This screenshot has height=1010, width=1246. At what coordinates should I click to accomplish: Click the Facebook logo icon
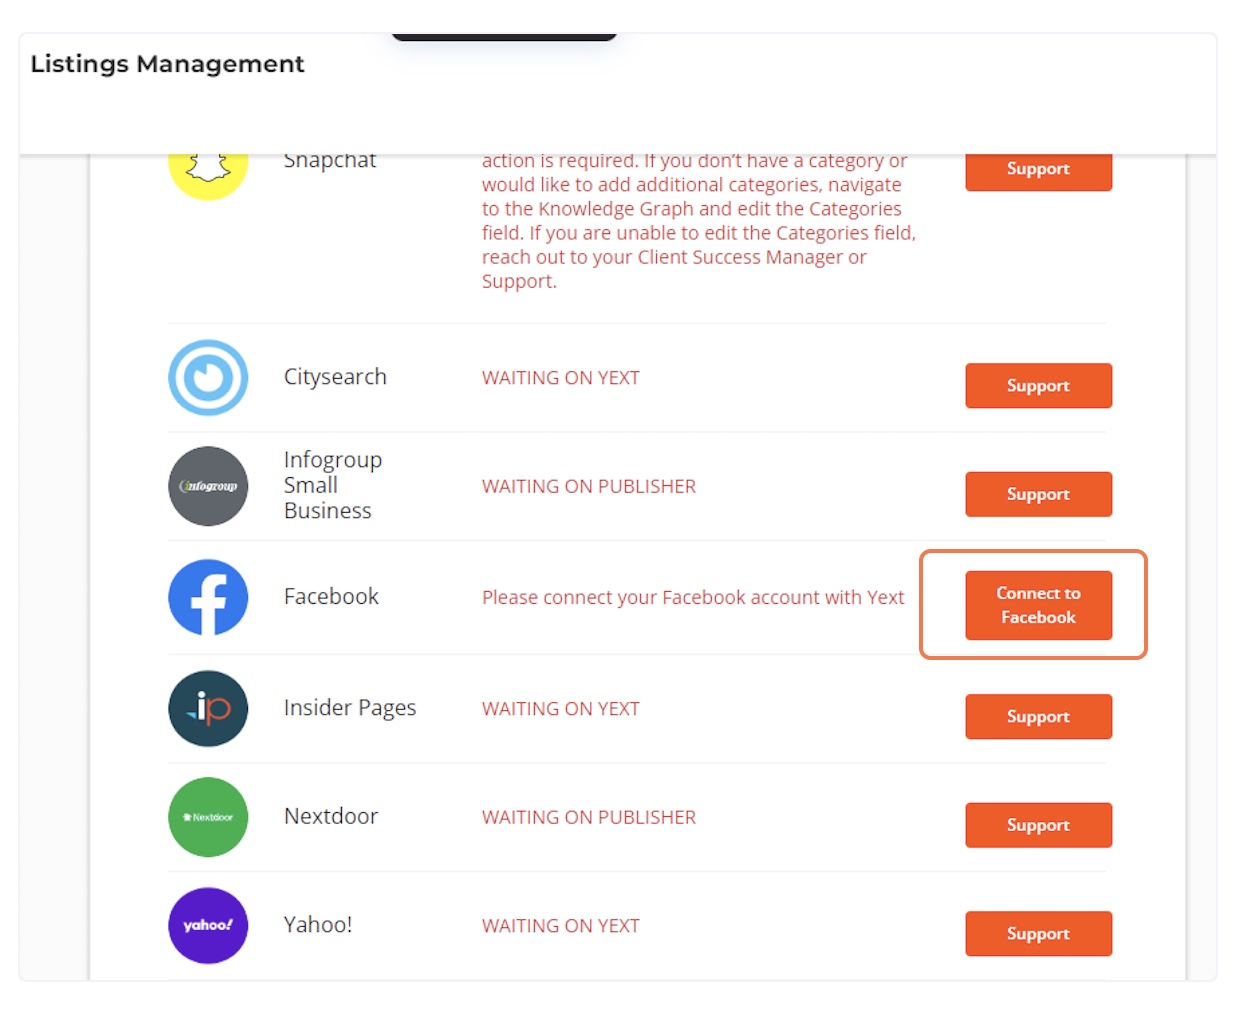point(208,597)
